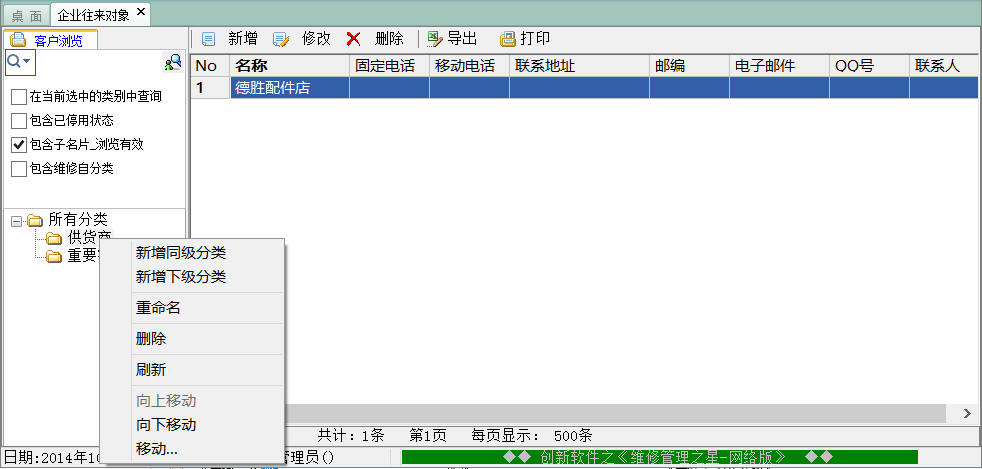Select the 德胜配件店 row
This screenshot has width=982, height=469.
(584, 88)
